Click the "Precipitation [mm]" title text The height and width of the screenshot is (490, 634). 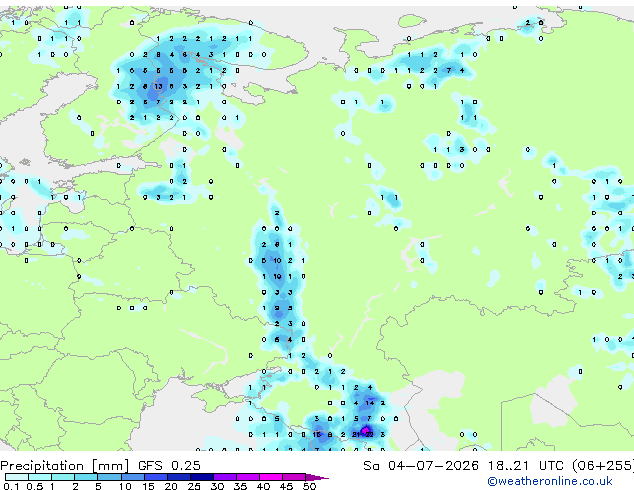pyautogui.click(x=65, y=466)
